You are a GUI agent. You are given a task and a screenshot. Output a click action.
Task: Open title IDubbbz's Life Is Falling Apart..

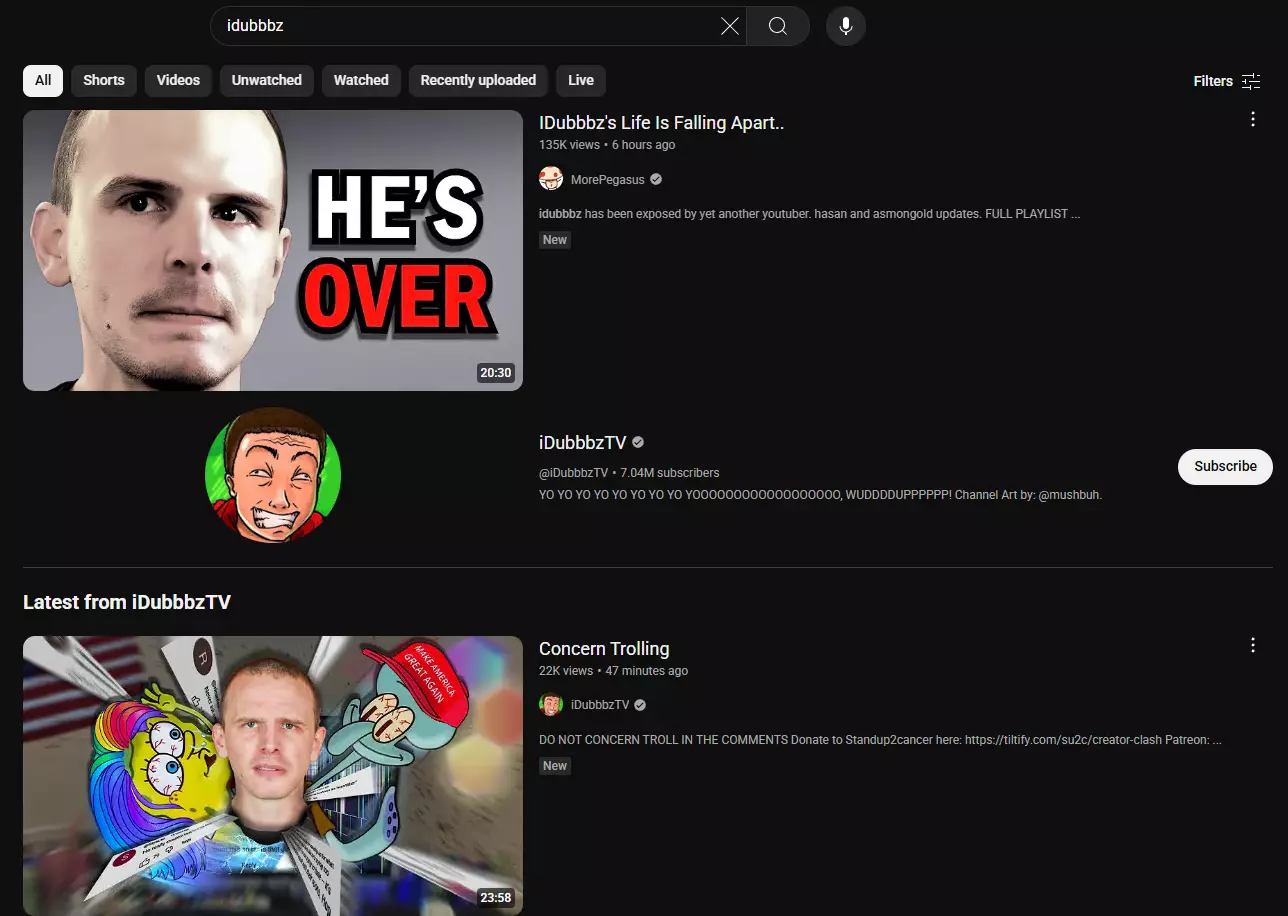(x=661, y=123)
